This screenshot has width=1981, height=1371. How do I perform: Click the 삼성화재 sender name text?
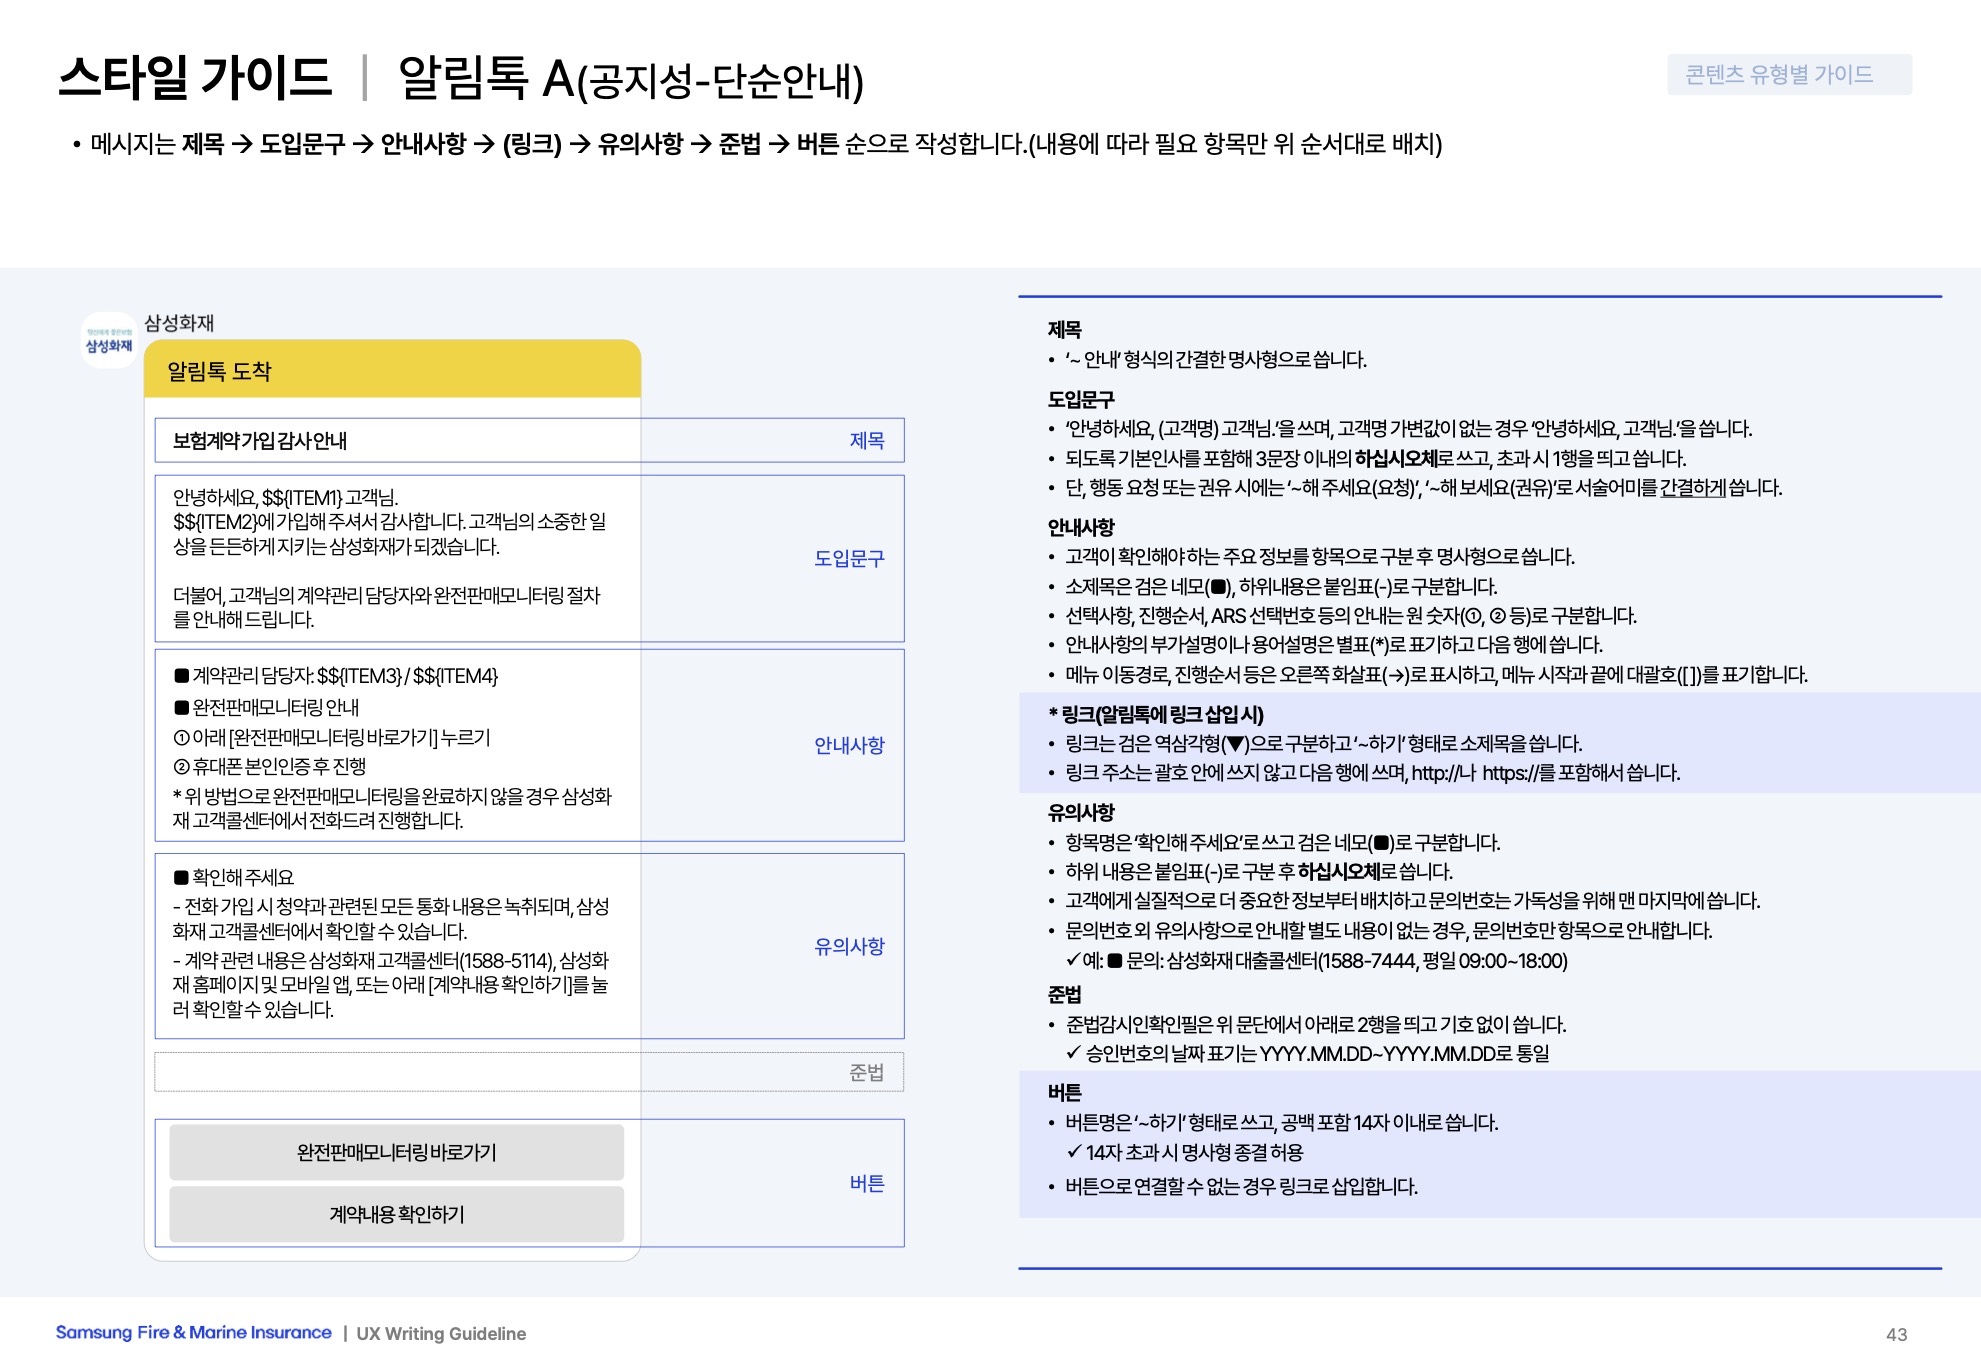pyautogui.click(x=179, y=323)
